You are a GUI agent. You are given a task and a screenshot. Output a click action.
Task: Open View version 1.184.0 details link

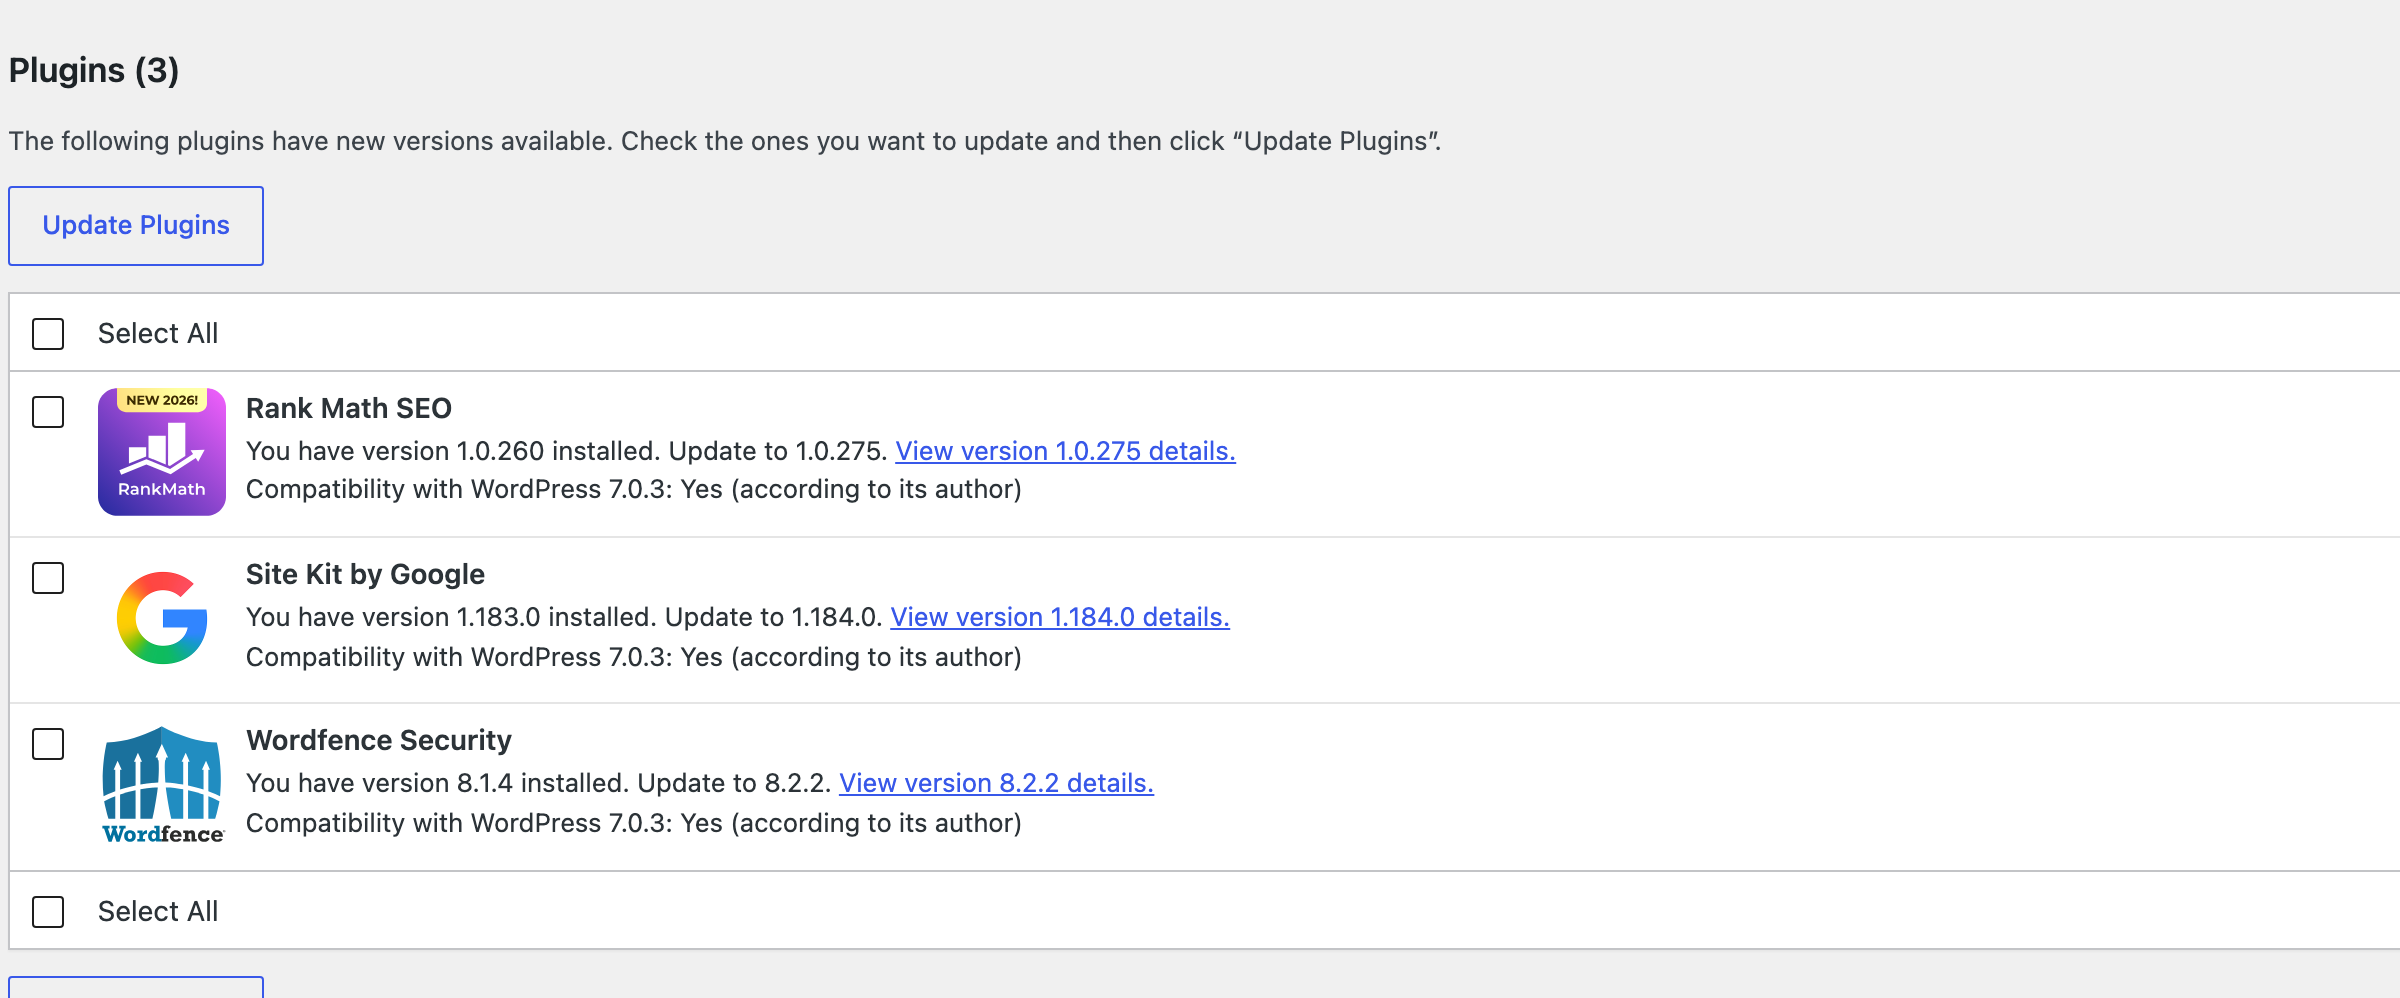tap(1060, 617)
